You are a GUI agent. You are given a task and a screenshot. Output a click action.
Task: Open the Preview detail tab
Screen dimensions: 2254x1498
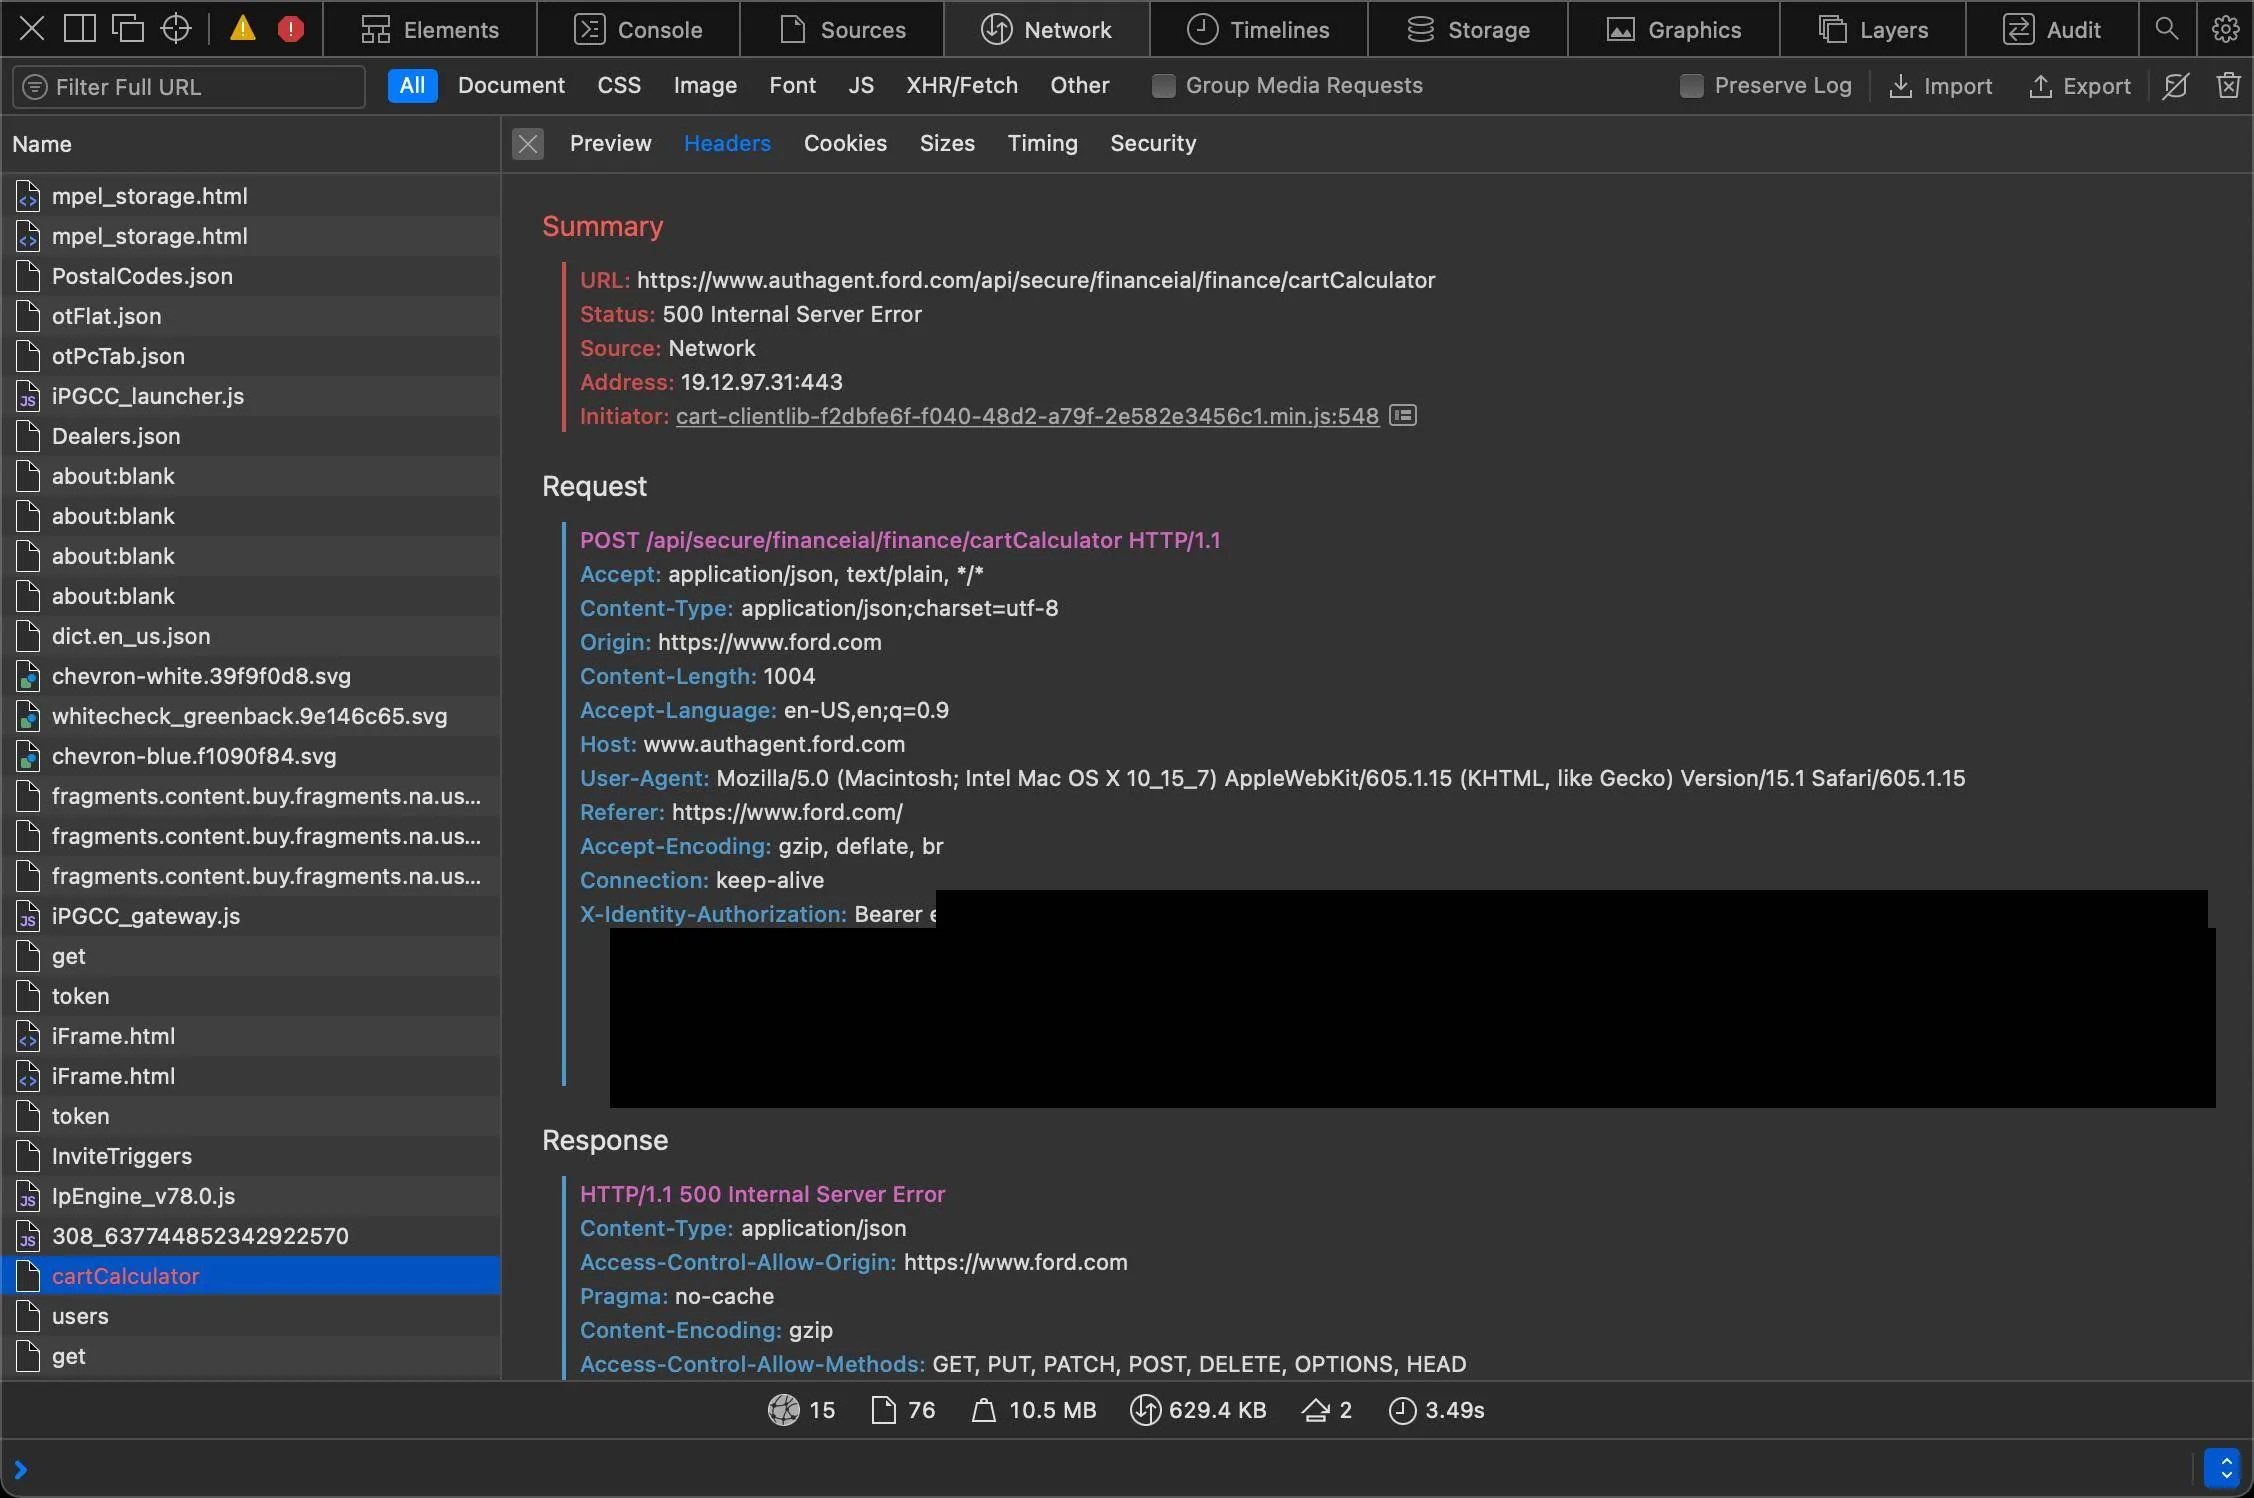[x=610, y=143]
